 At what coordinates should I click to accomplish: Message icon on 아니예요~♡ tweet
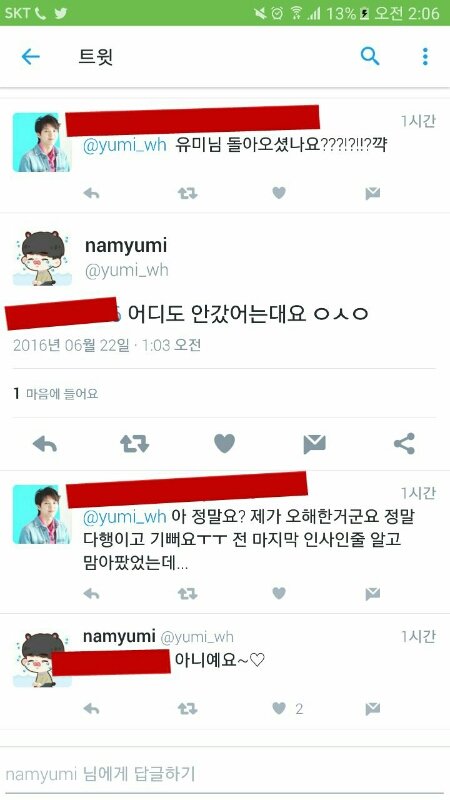pyautogui.click(x=372, y=708)
